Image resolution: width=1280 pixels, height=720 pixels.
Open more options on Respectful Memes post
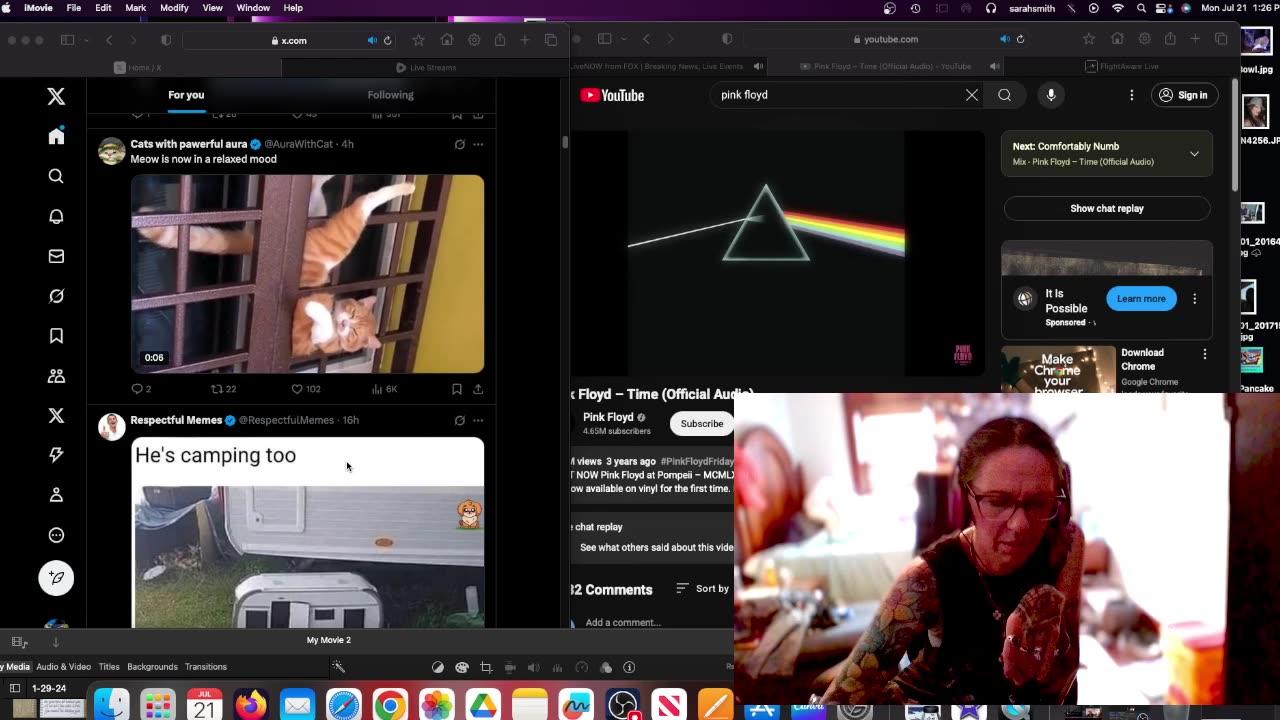[x=478, y=420]
